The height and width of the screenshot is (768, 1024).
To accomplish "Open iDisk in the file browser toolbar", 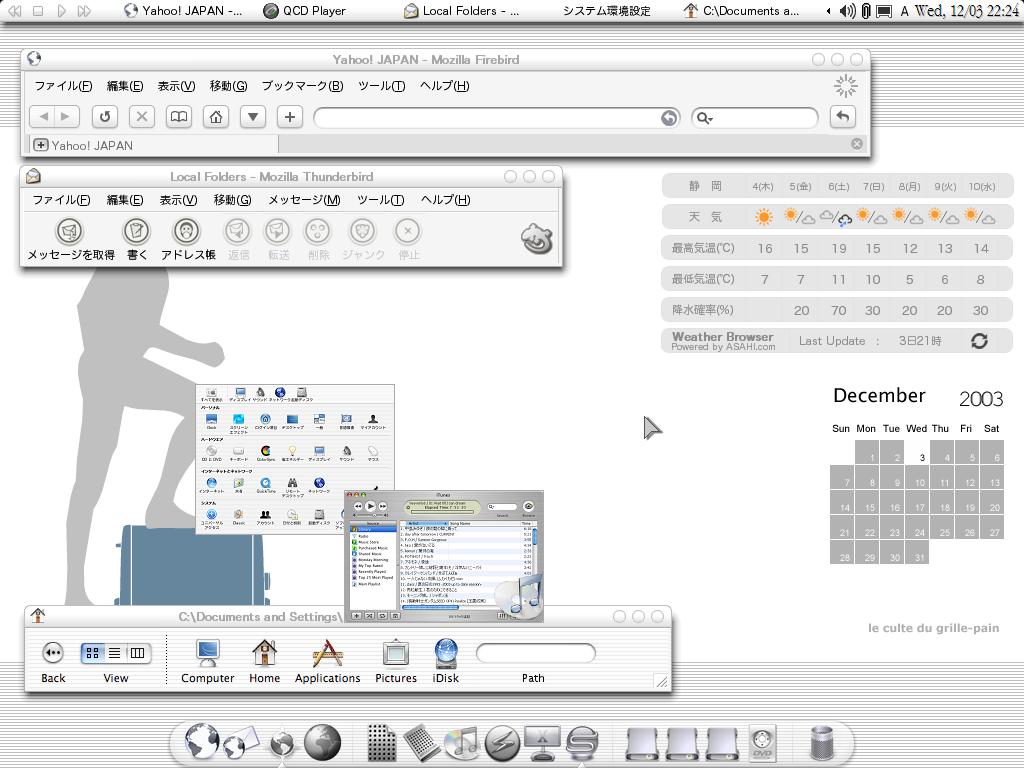I will tap(445, 662).
